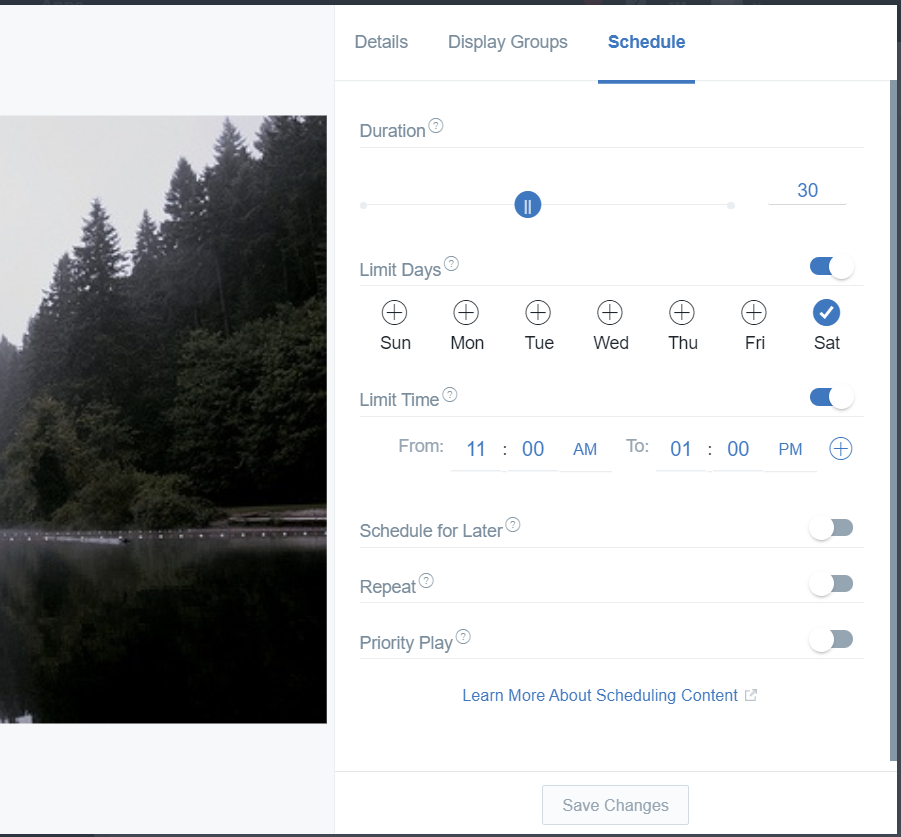Select Sunday in the Limit Days row
Screen dimensions: 901x837
click(x=394, y=312)
